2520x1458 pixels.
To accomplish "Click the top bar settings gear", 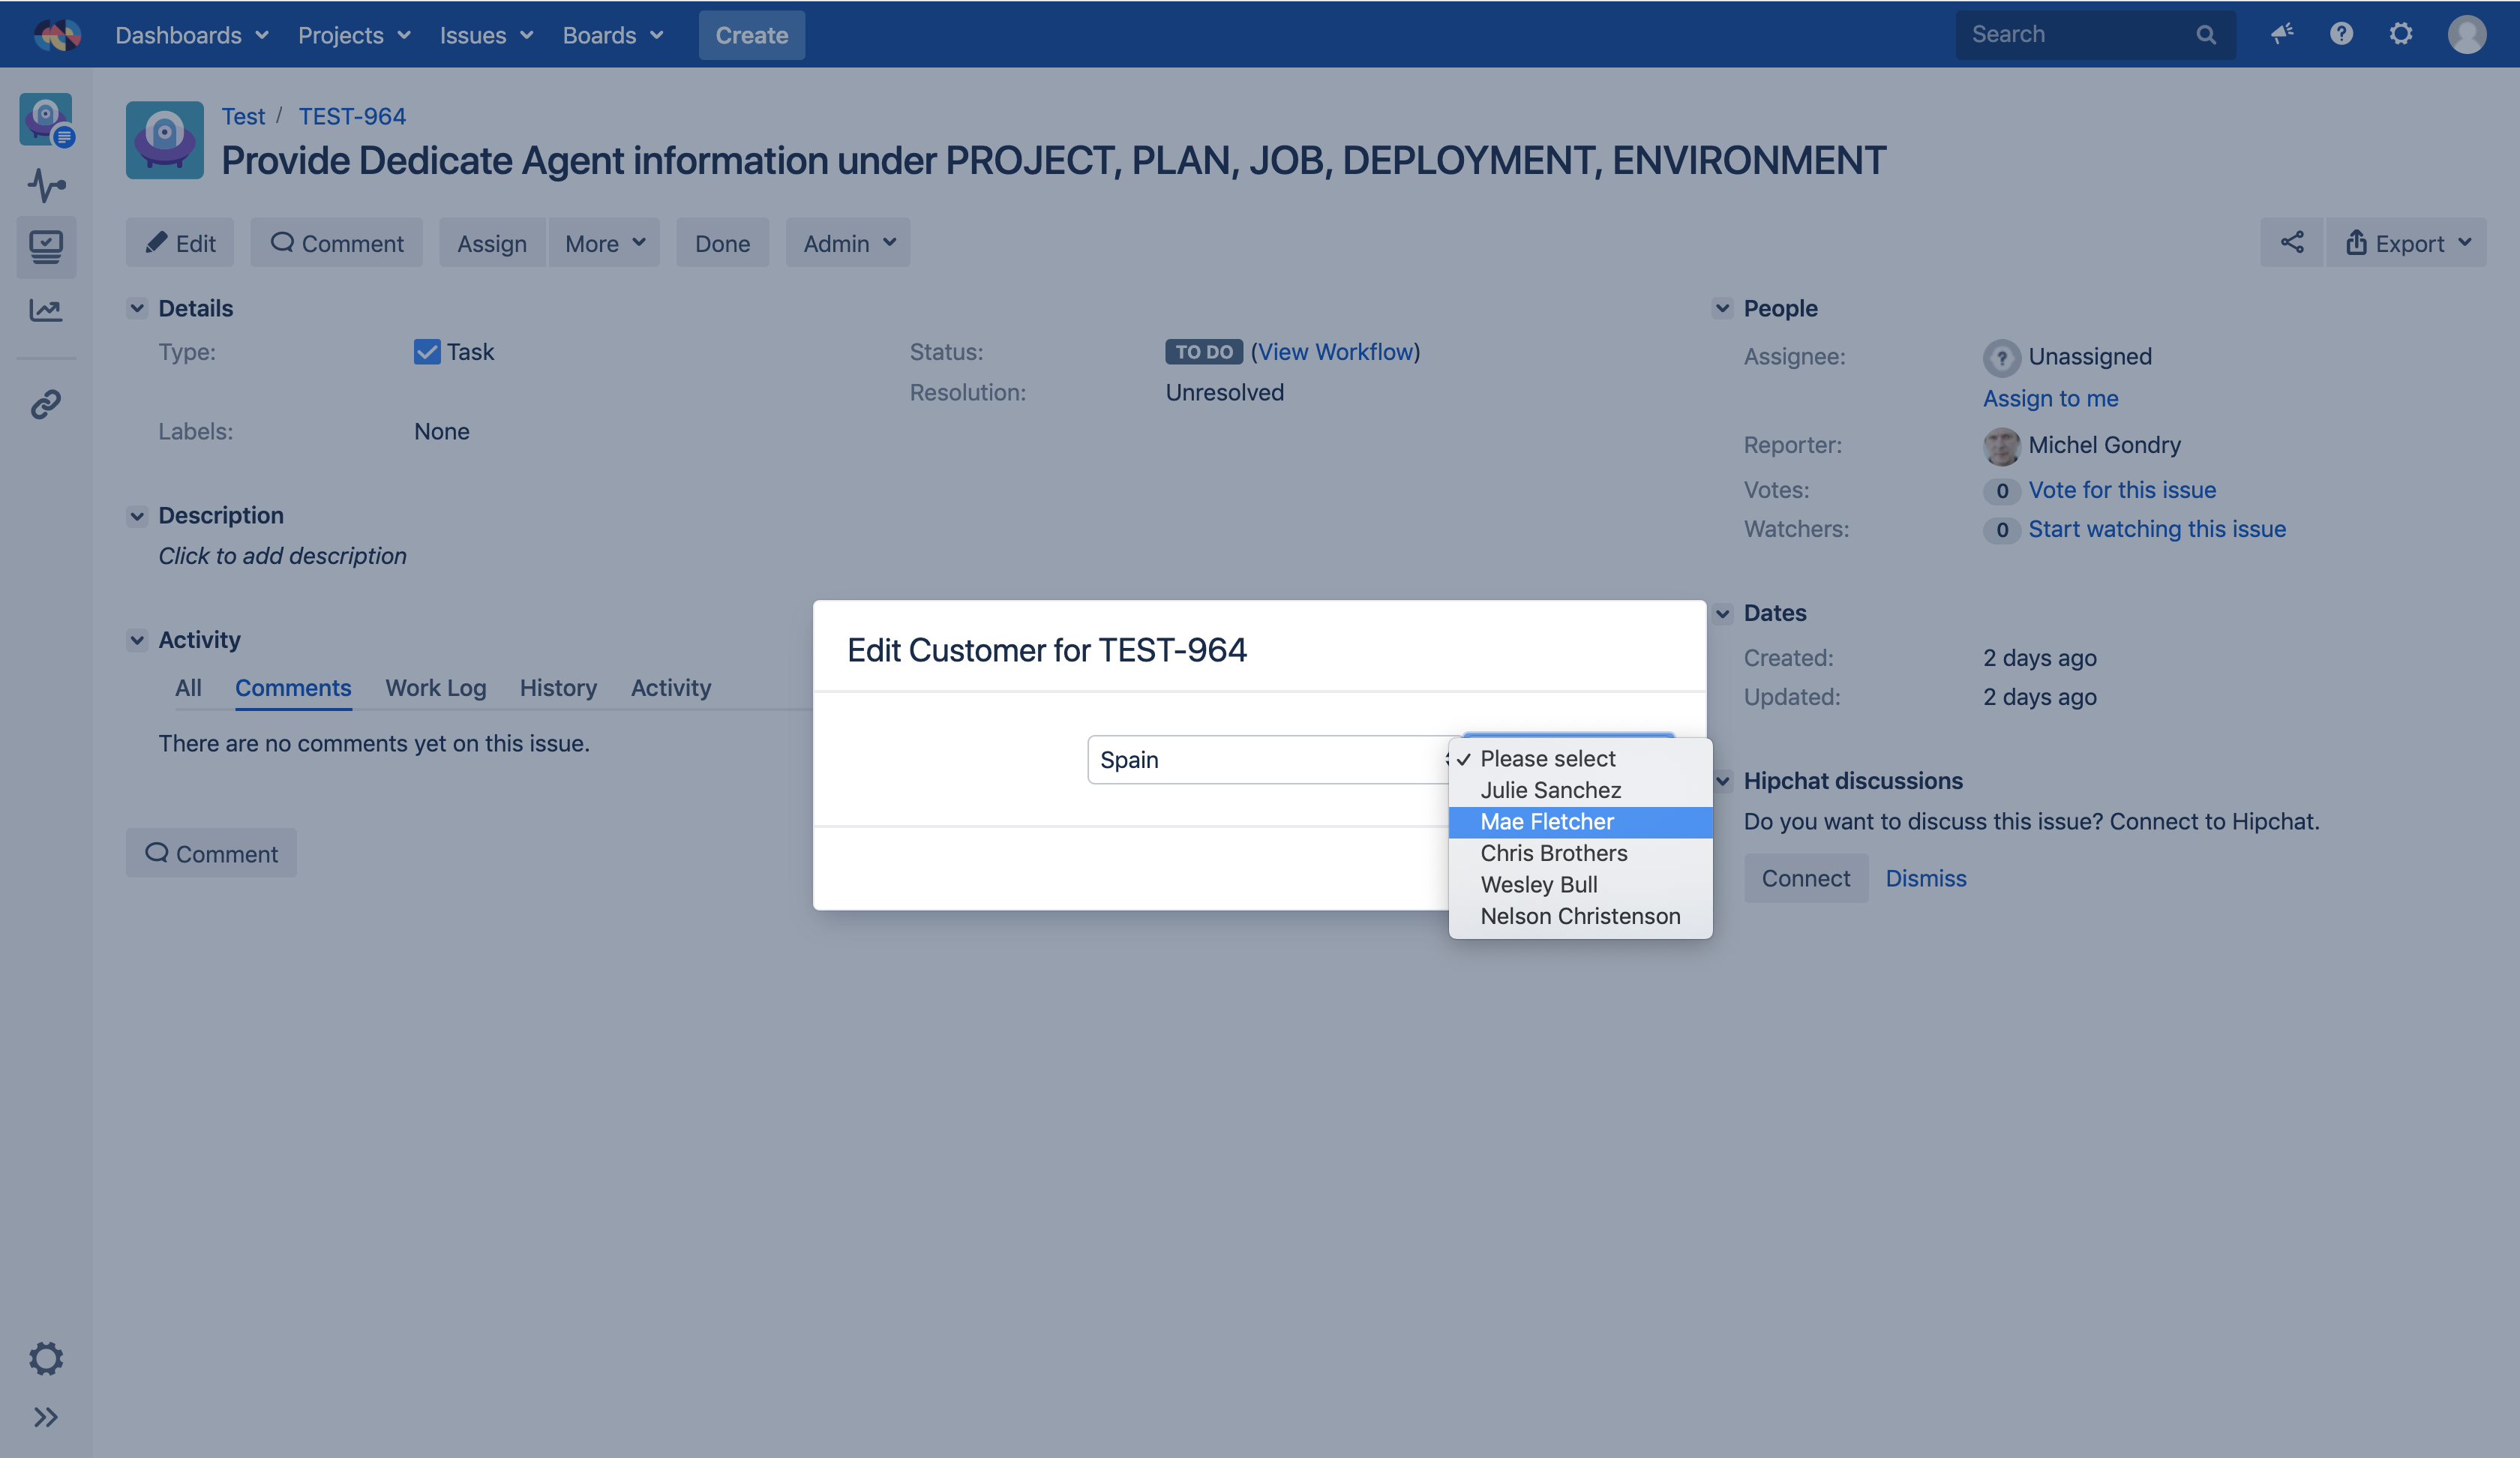I will (2401, 34).
